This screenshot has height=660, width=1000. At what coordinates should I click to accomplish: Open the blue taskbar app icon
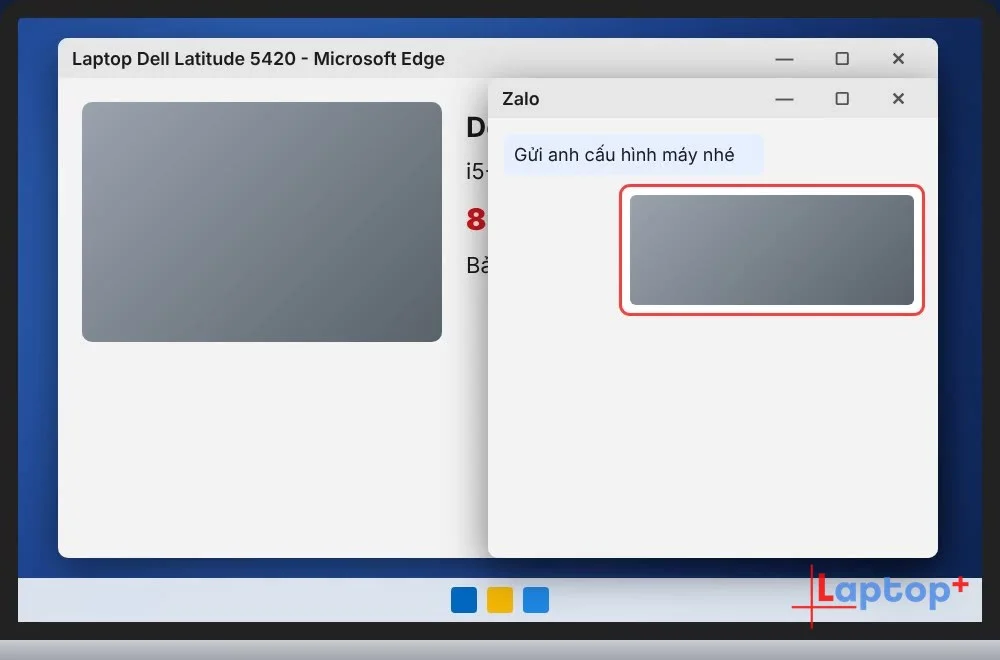click(464, 600)
